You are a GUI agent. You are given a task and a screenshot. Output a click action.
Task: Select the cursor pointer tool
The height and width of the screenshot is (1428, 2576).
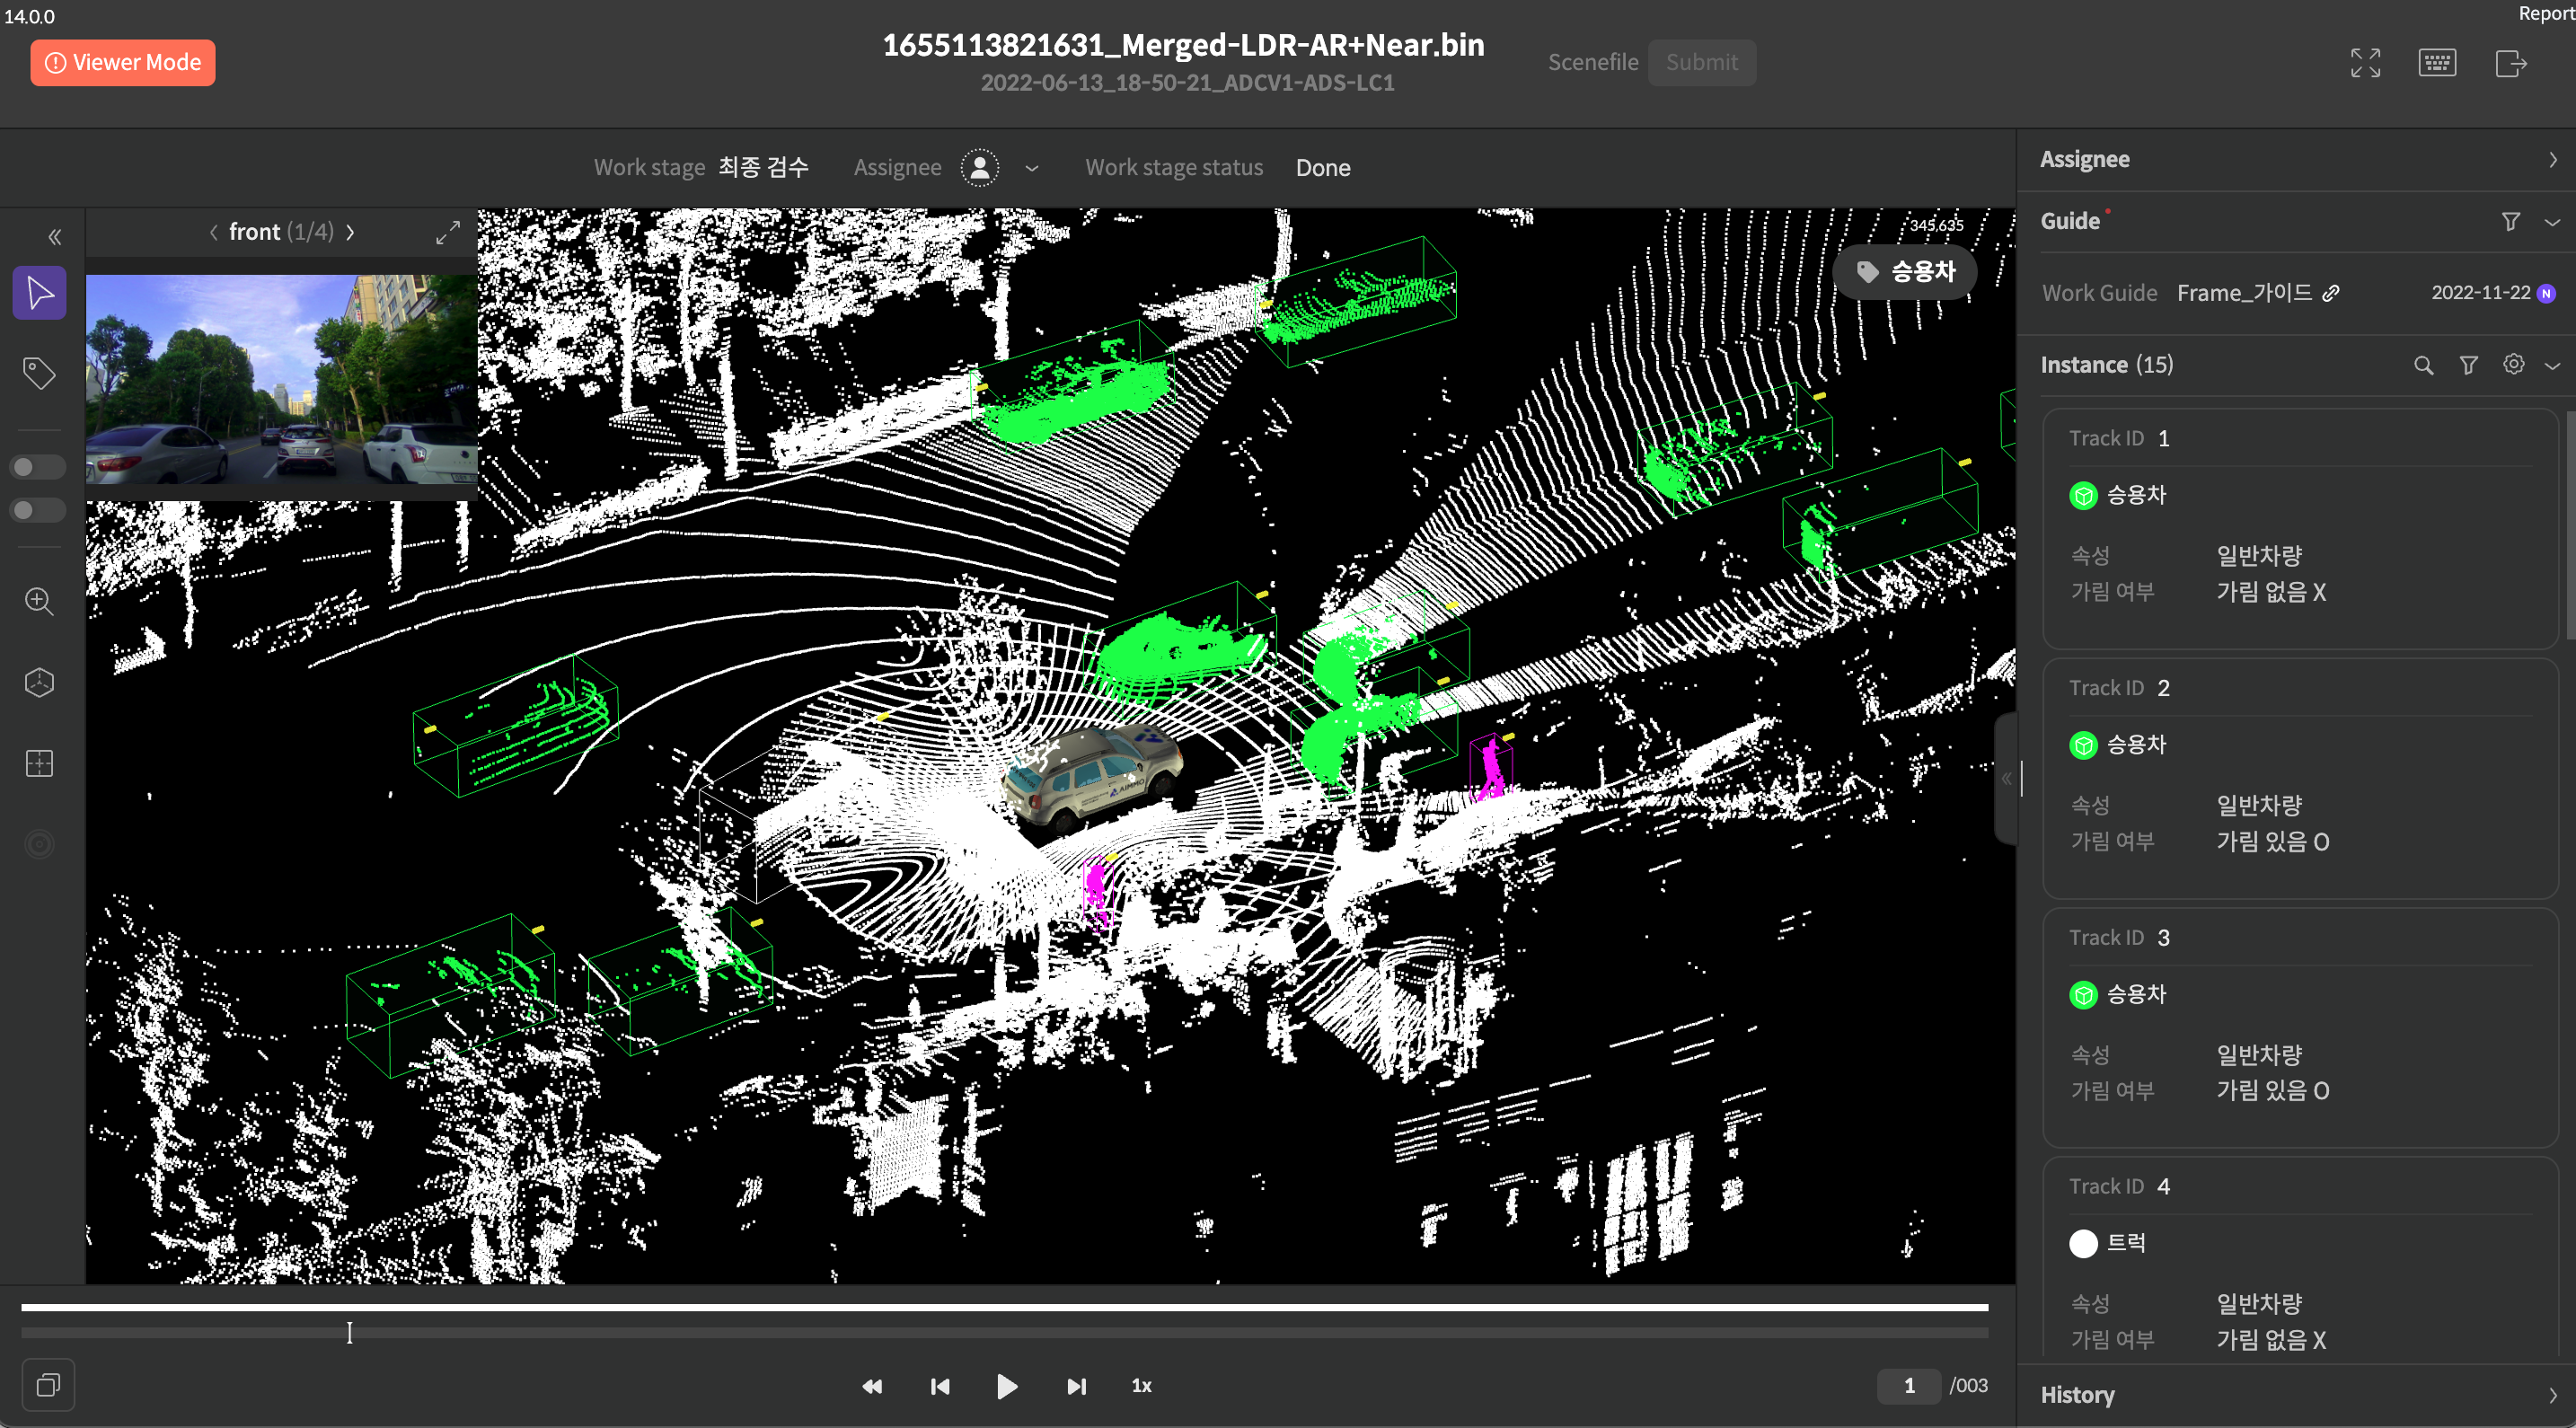point(39,293)
